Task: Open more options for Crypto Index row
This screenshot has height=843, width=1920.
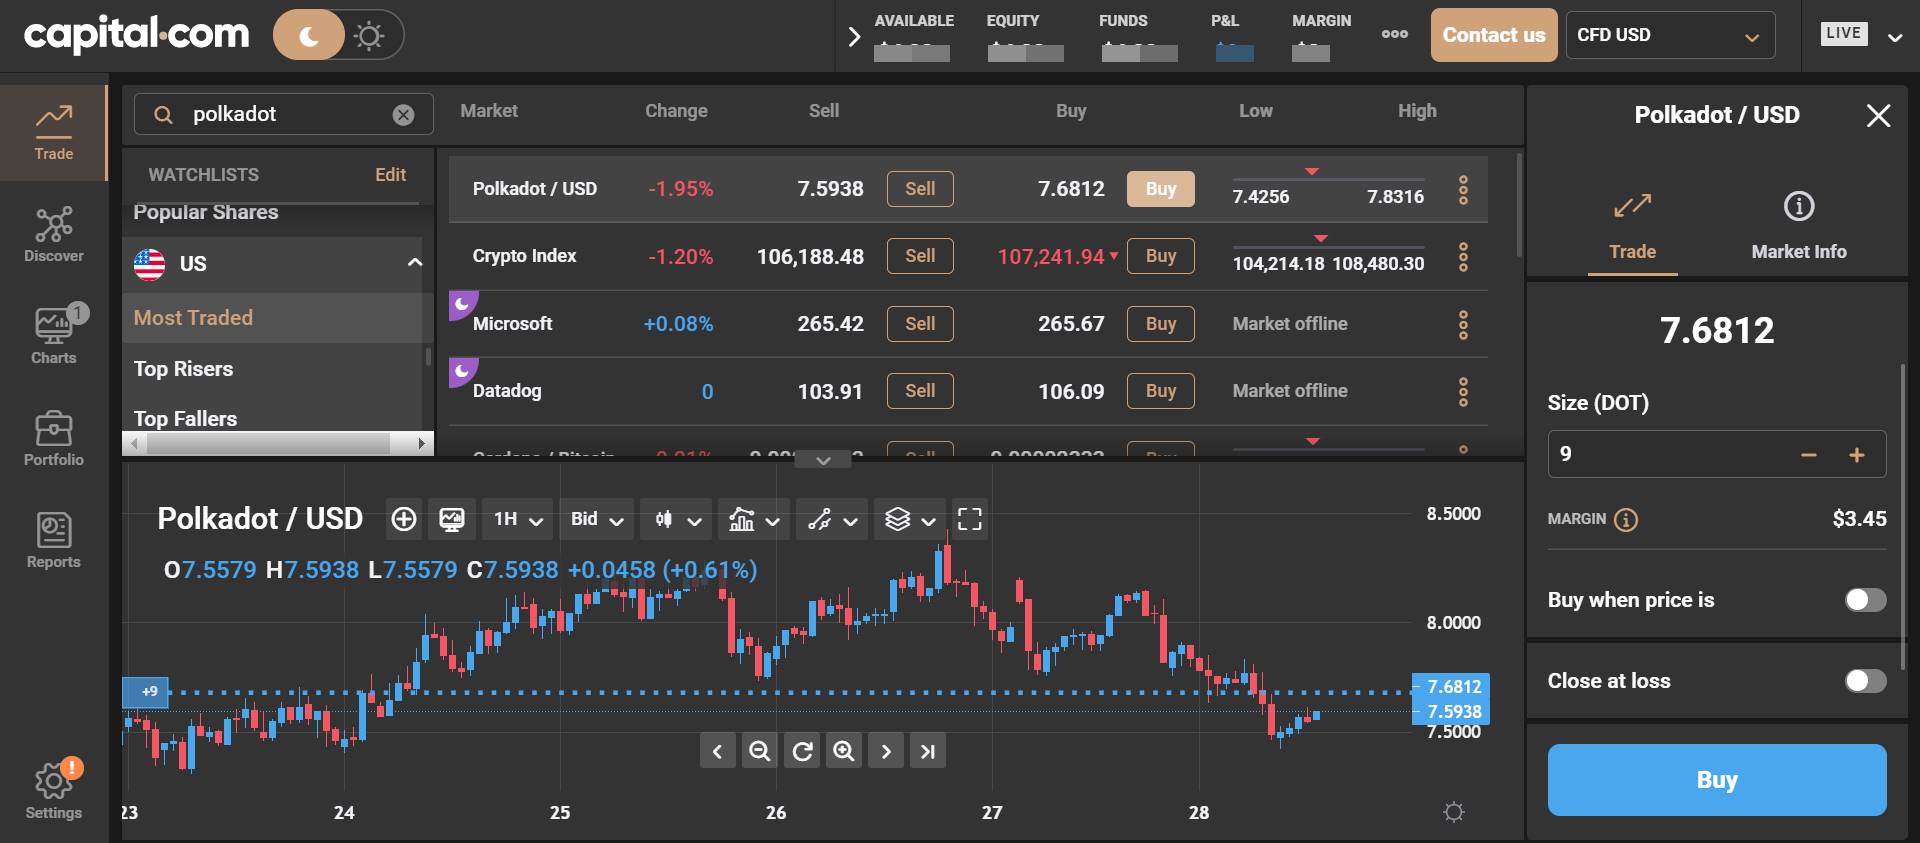Action: point(1463,257)
